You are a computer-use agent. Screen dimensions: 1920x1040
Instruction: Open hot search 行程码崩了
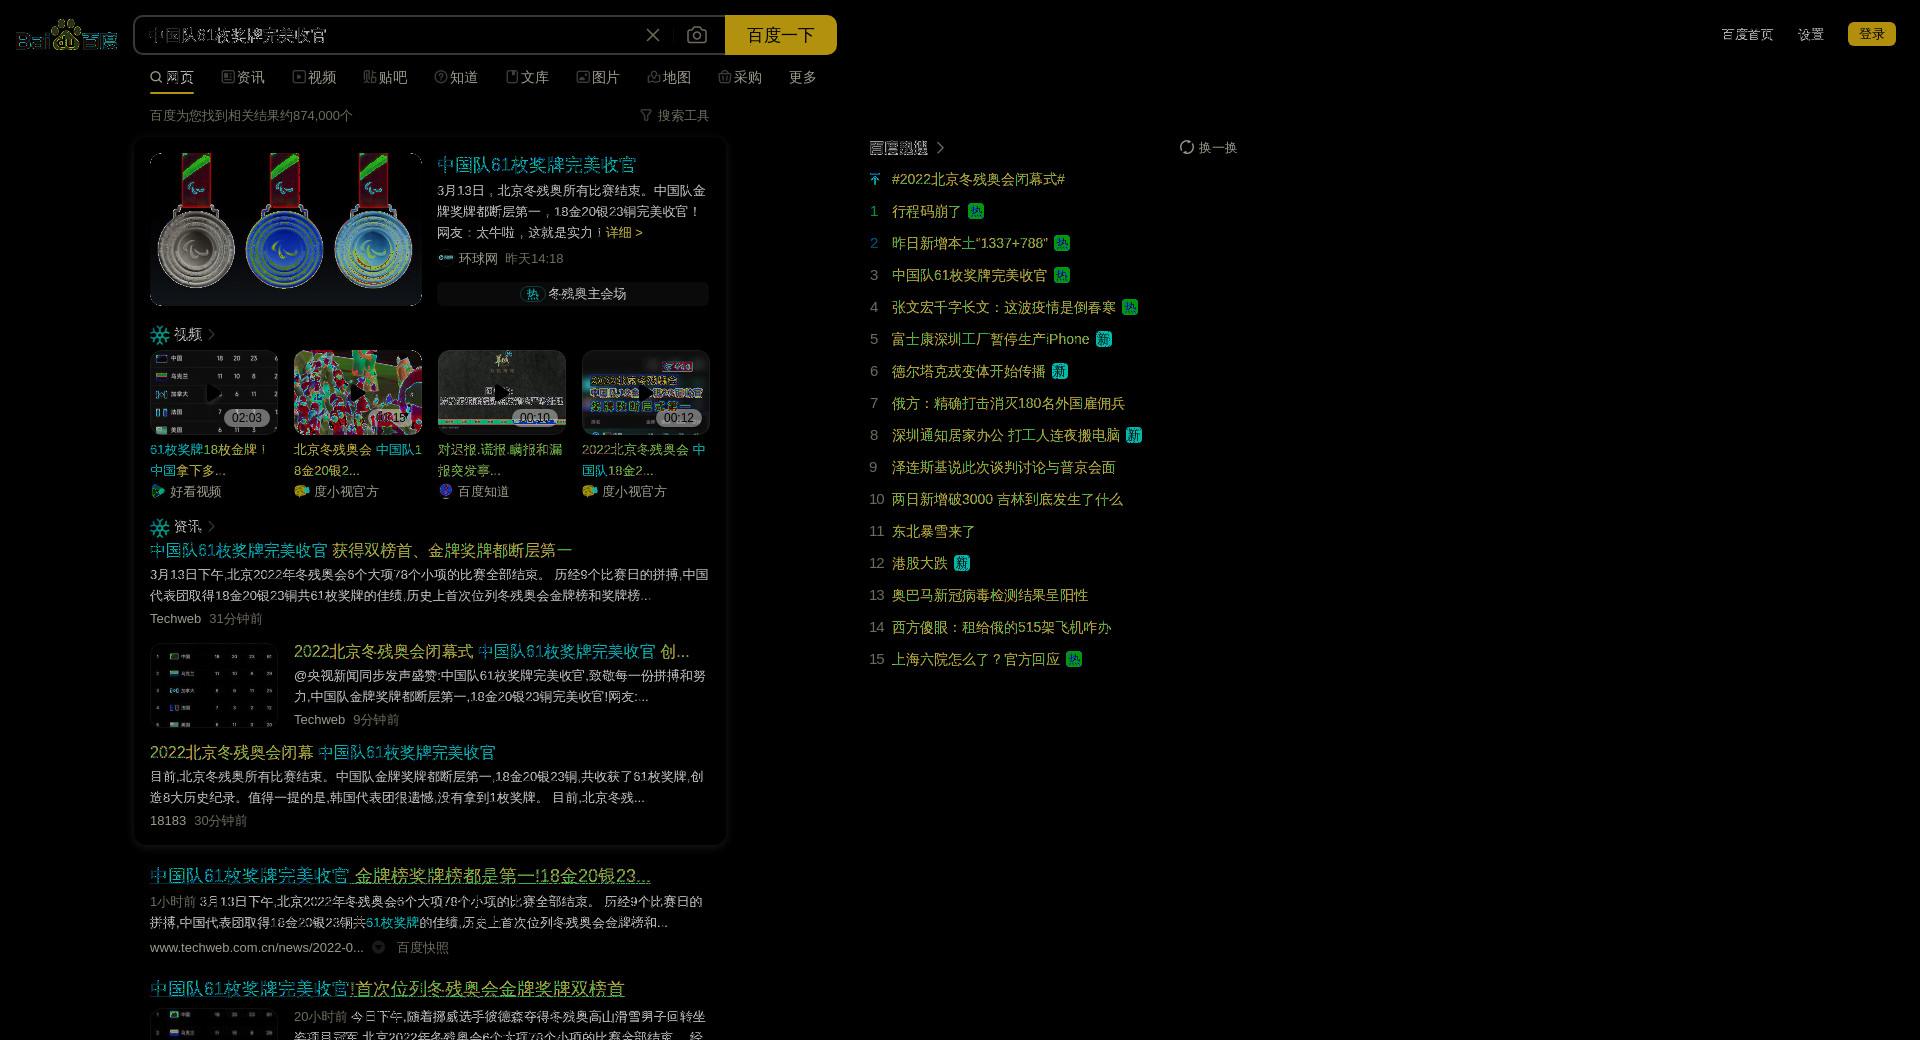[x=926, y=211]
